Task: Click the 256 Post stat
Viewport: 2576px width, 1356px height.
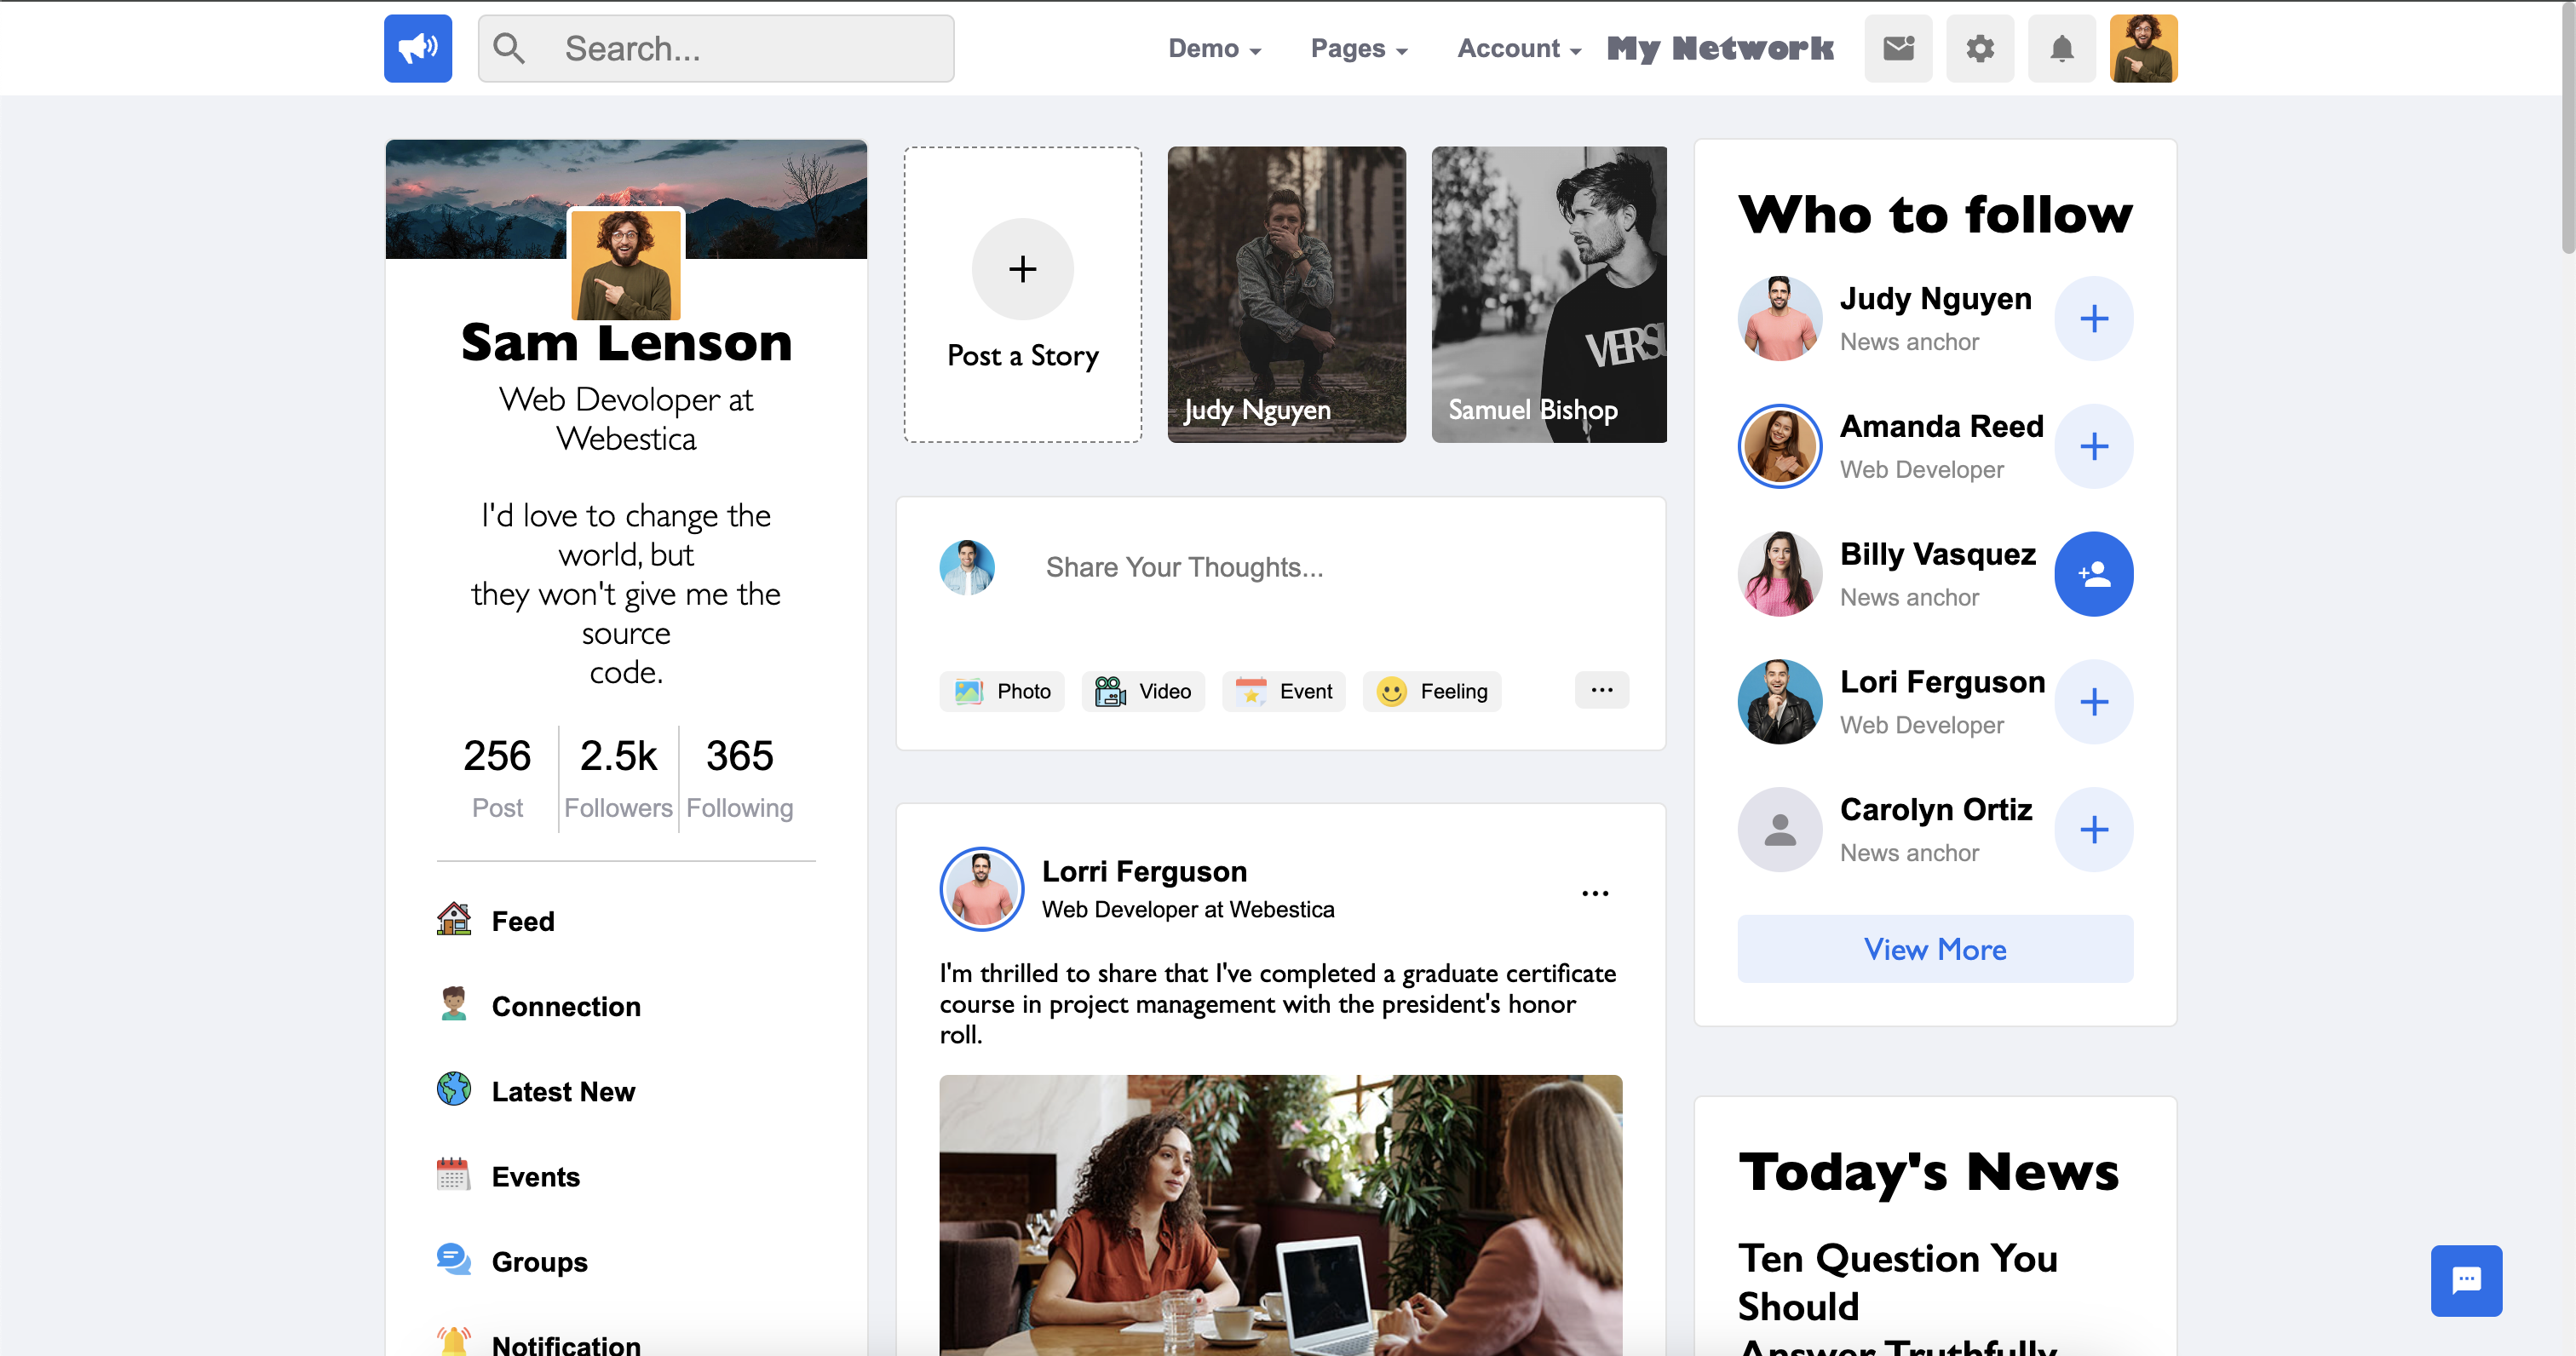Action: (497, 778)
